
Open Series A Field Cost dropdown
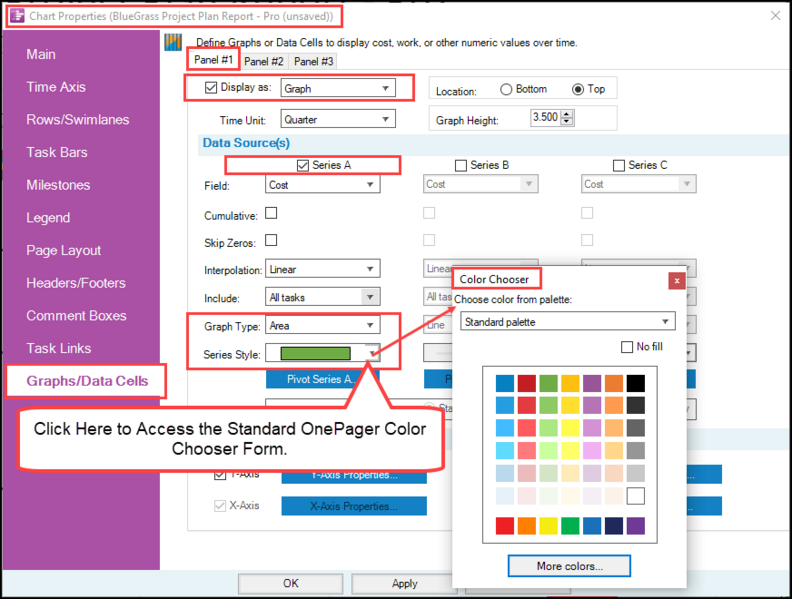[x=323, y=185]
